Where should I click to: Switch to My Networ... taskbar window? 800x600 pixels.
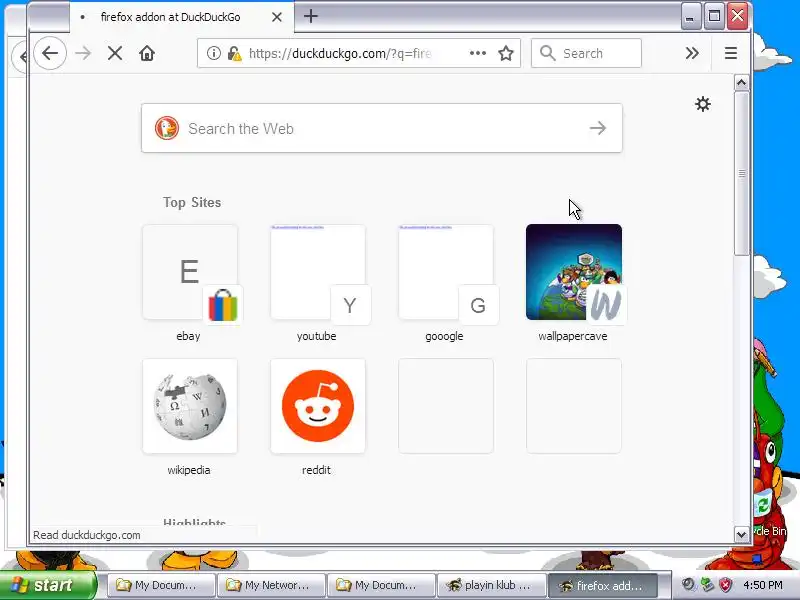[271, 585]
